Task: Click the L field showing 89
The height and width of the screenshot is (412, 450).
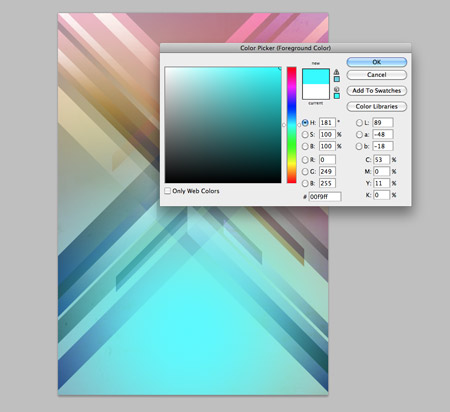Action: click(x=383, y=123)
